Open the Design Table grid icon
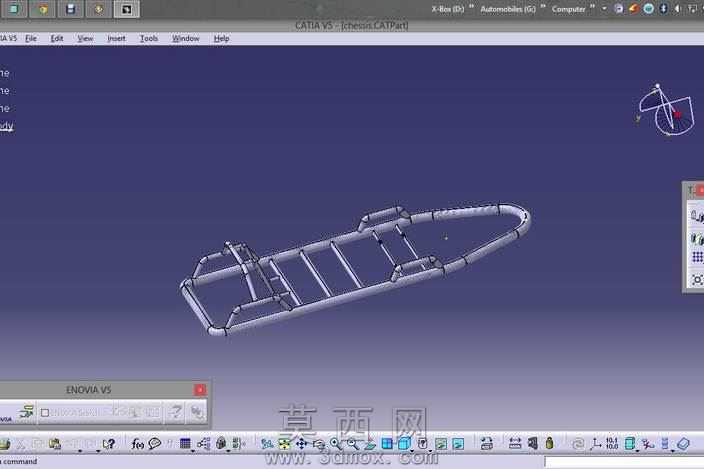Viewport: 704px width, 469px height. [185, 444]
